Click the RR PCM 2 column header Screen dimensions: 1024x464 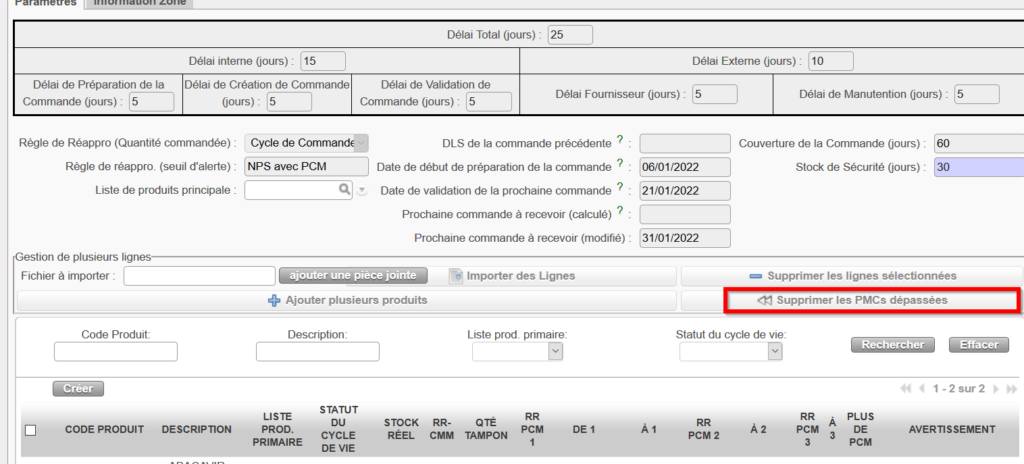[x=703, y=429]
